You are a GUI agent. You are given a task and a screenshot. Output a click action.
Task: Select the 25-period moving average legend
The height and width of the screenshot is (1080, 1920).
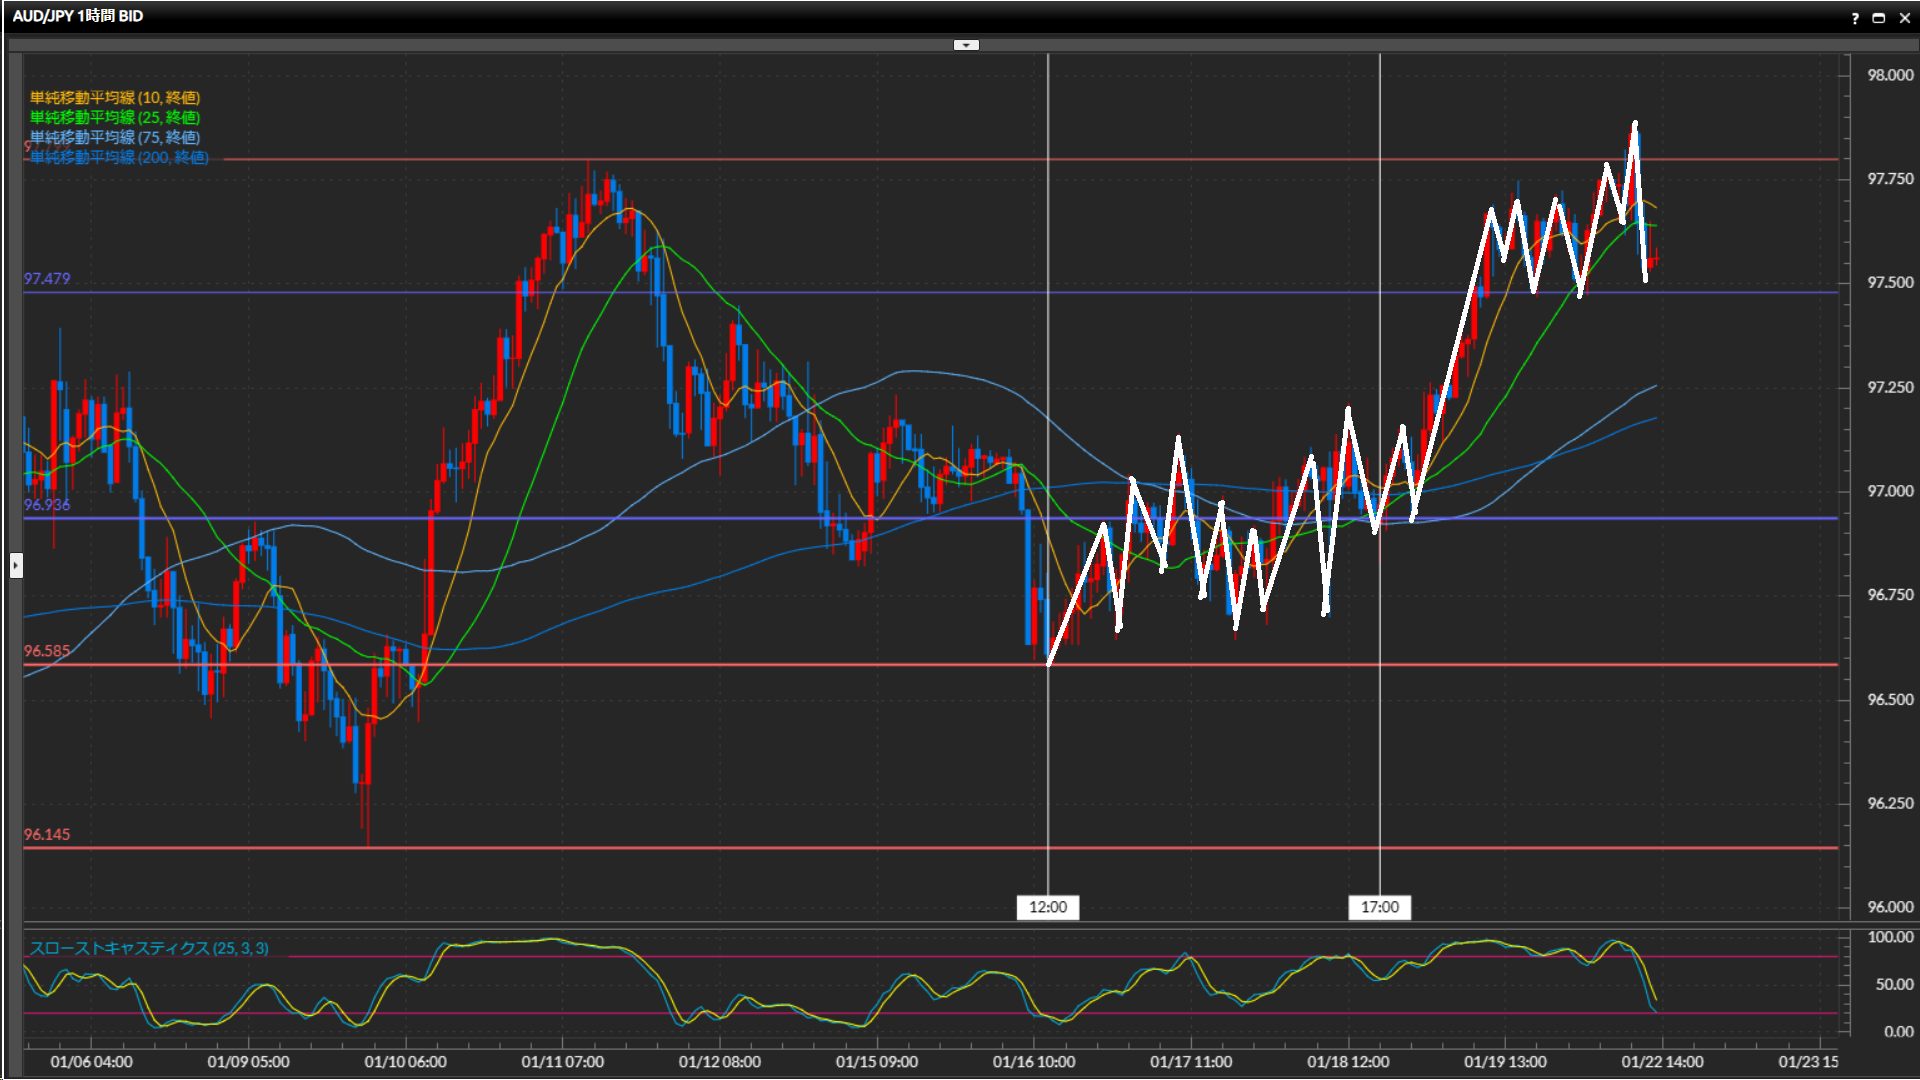115,117
